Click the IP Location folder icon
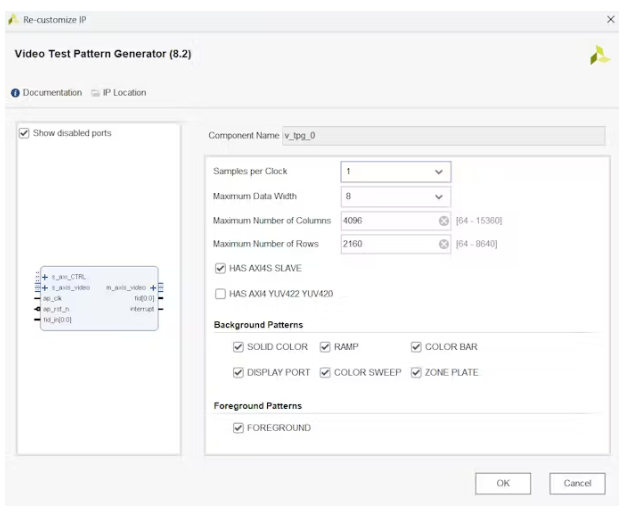 point(95,93)
